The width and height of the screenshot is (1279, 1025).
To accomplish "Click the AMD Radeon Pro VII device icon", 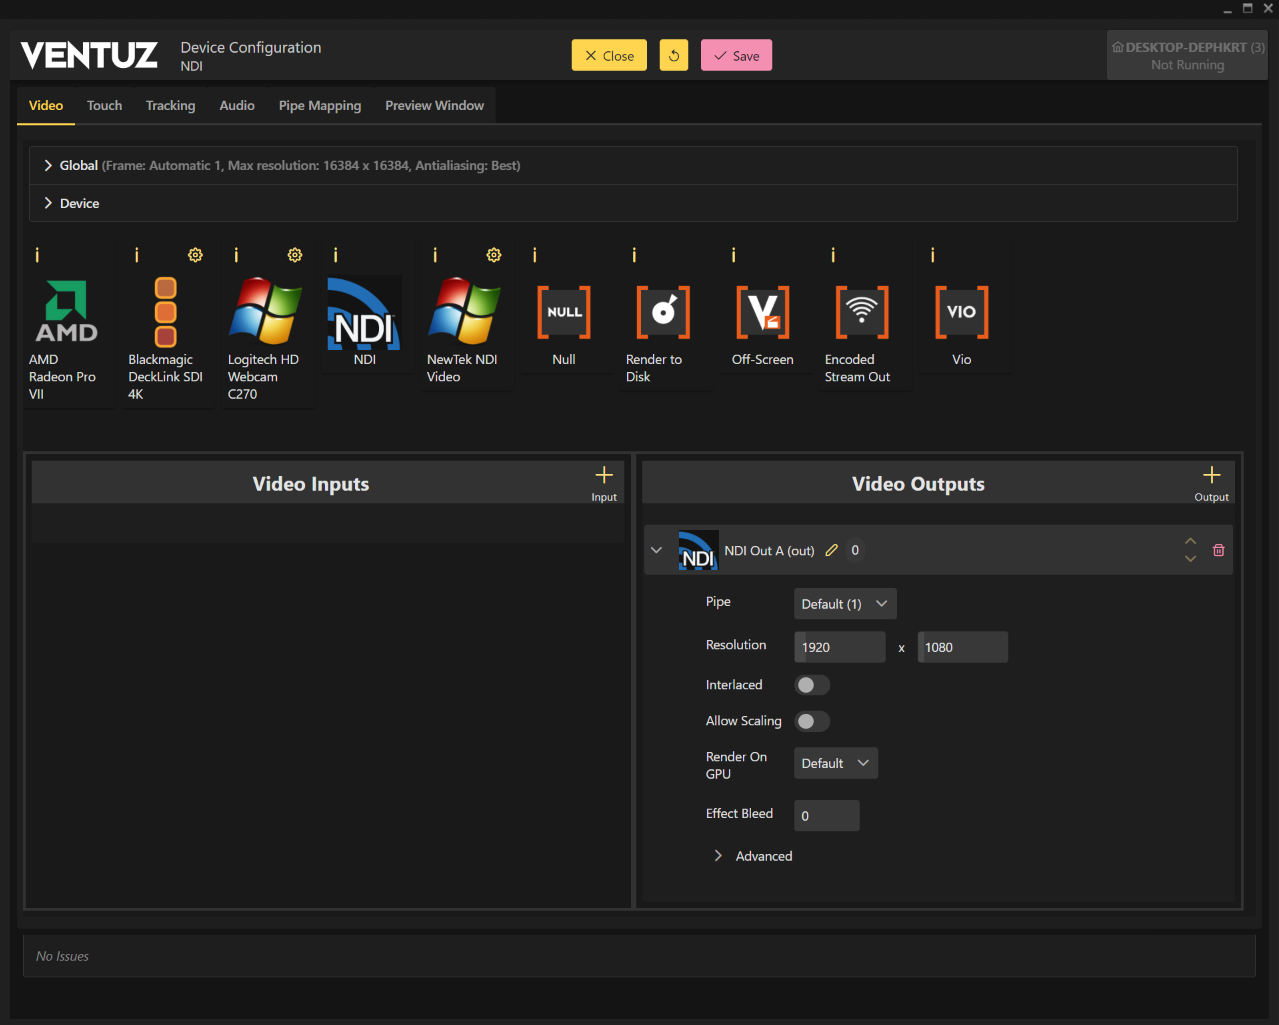I will 66,312.
